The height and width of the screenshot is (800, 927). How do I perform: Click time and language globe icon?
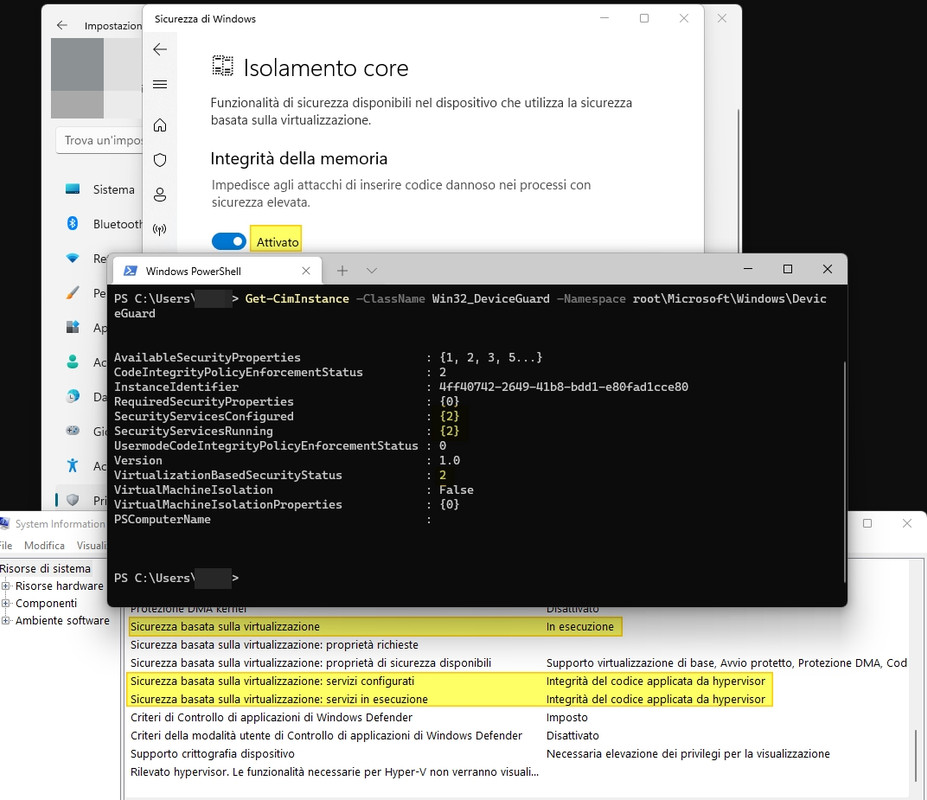point(73,396)
